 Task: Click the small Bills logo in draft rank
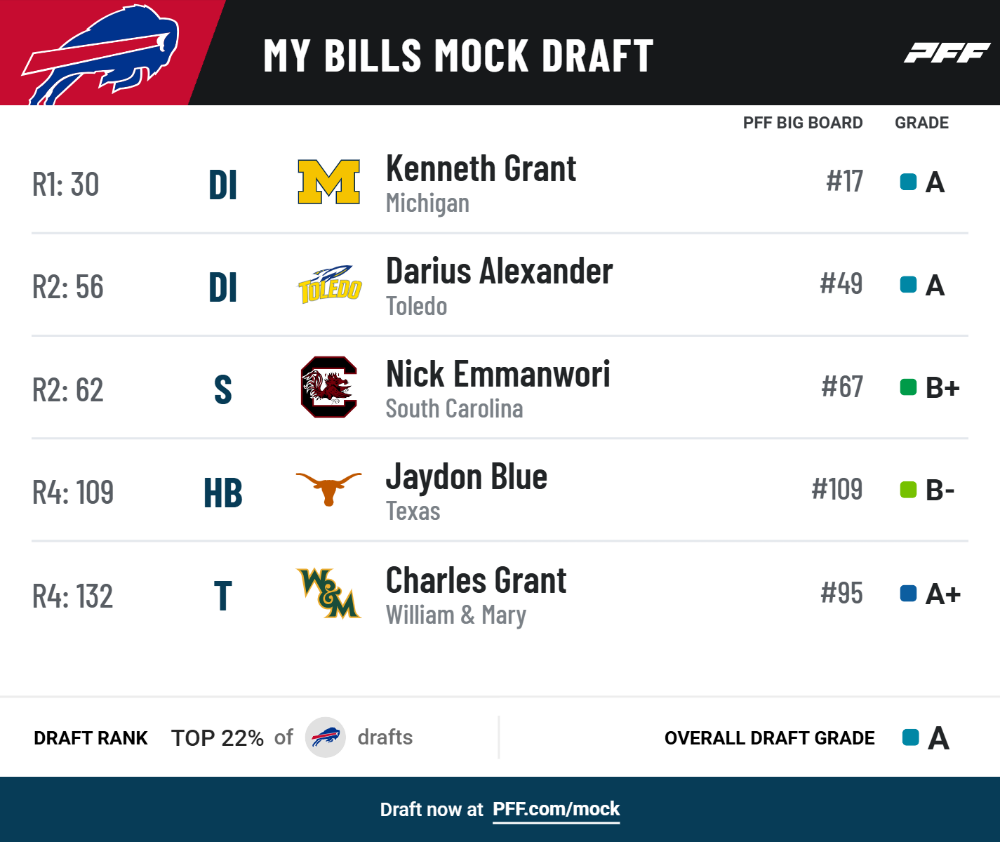[x=325, y=737]
